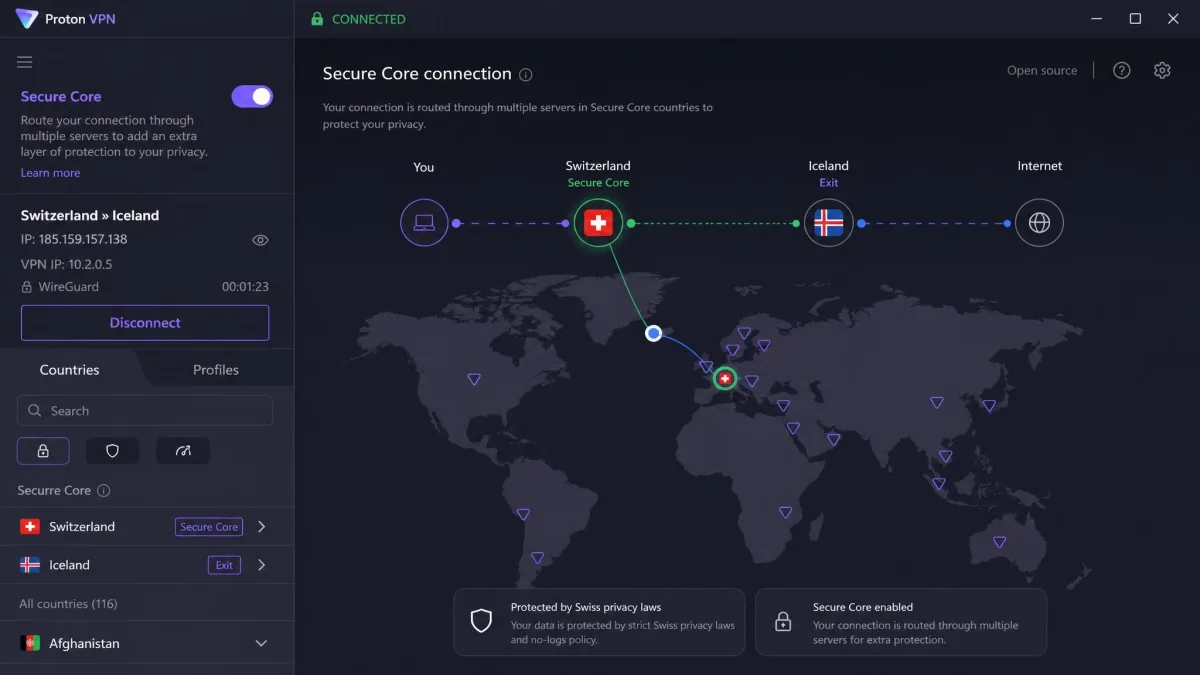Click the Switzerland » Iceland connection title

[x=90, y=215]
